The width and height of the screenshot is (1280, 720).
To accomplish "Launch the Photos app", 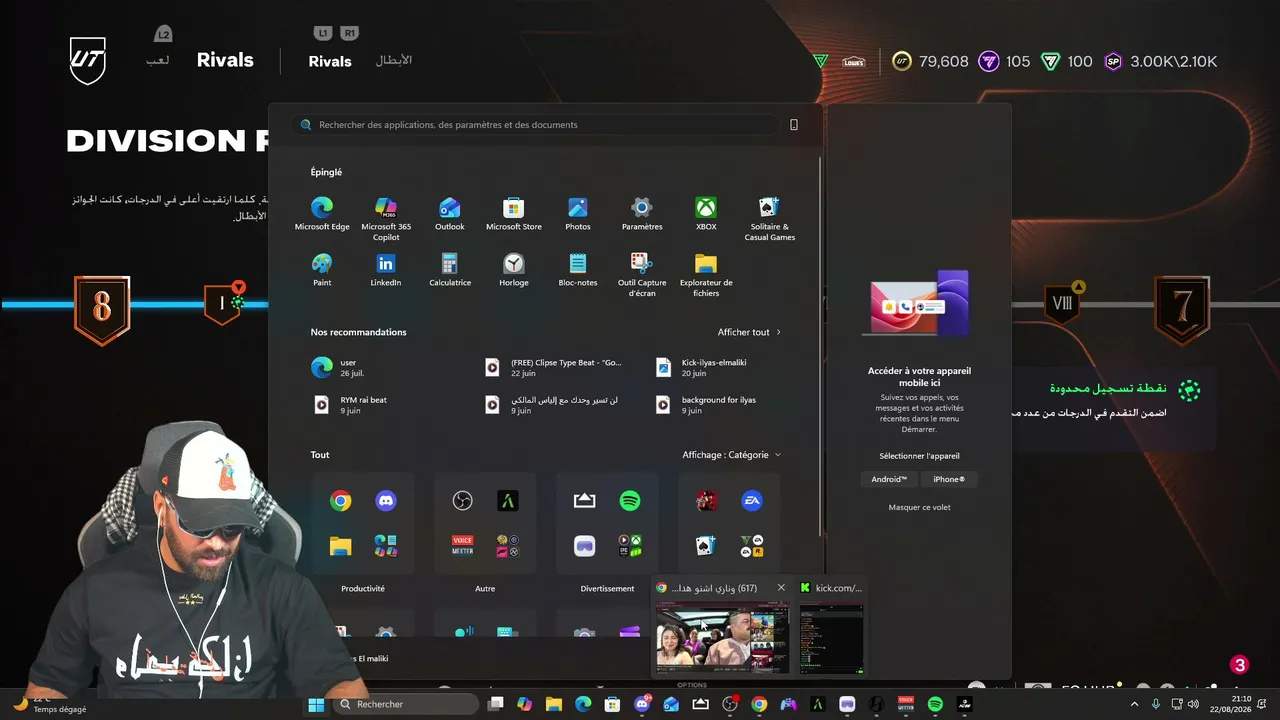I will coord(578,214).
